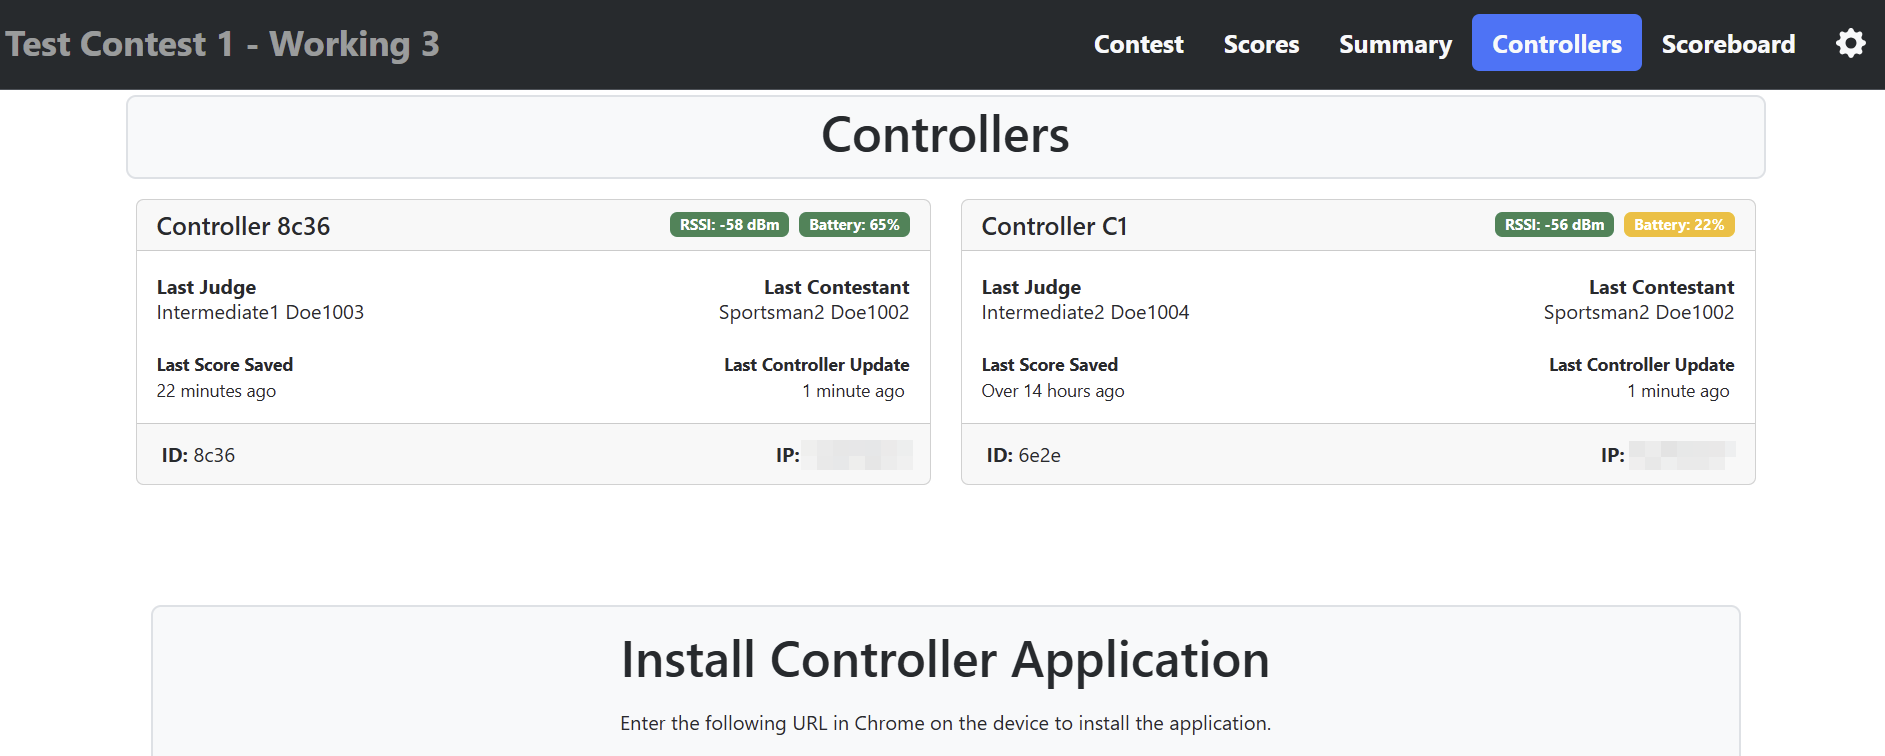This screenshot has width=1885, height=756.
Task: Click judge name Intermediate1 Doe1003
Action: (x=260, y=312)
